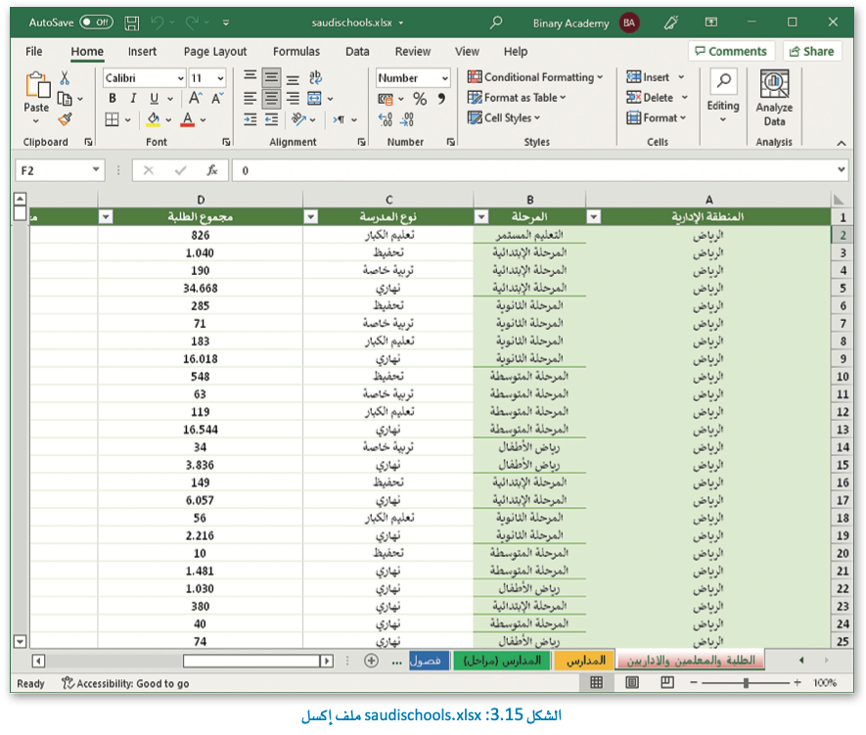The image size is (866, 735).
Task: Click the Undo arrow icon
Action: pyautogui.click(x=157, y=23)
